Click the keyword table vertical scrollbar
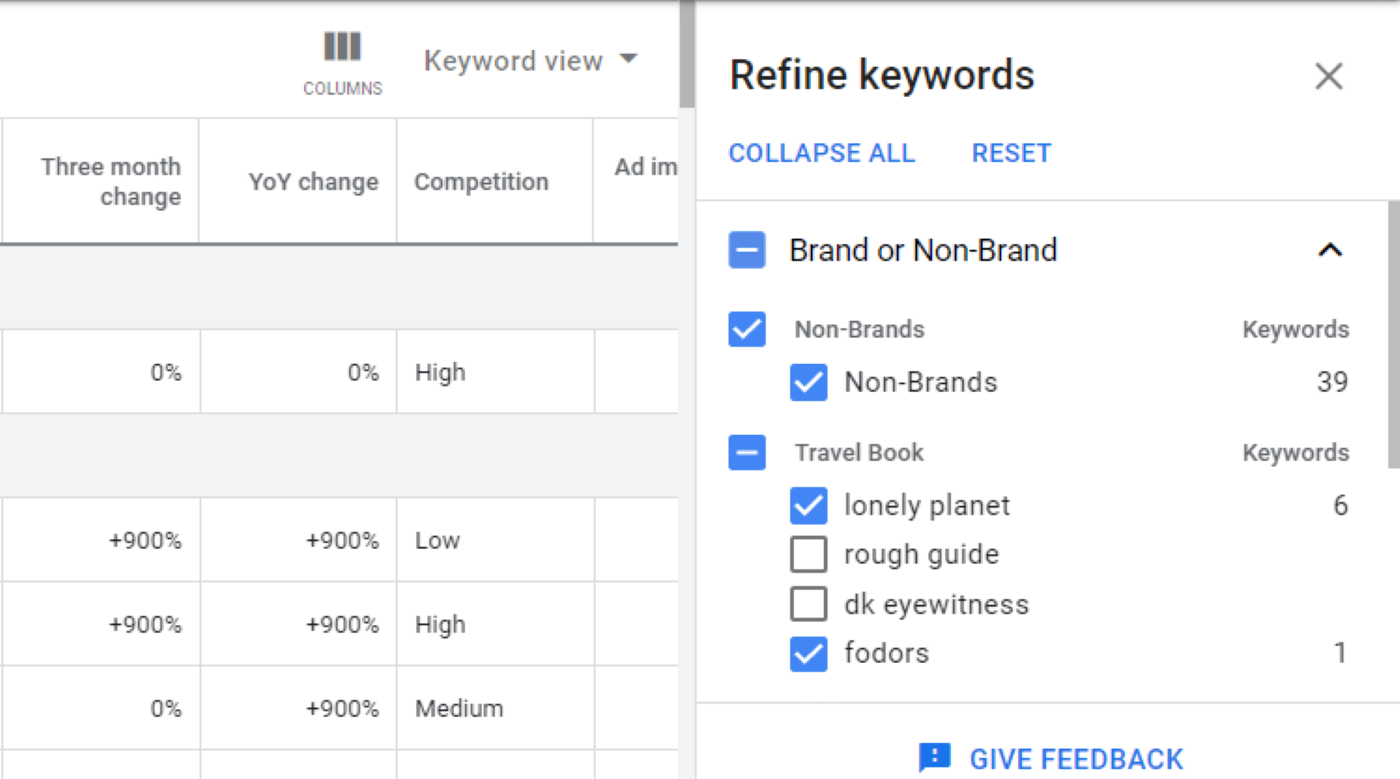1400x779 pixels. pos(686,54)
